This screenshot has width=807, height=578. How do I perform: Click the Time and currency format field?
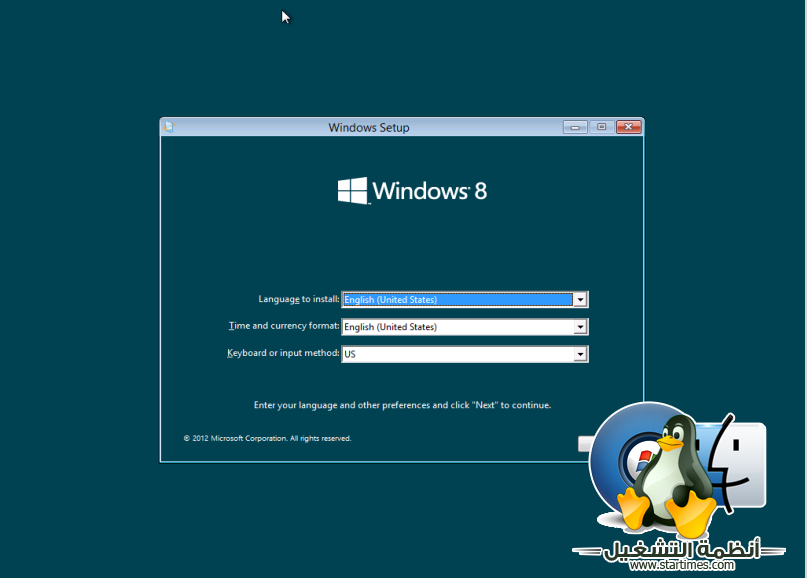pos(465,327)
